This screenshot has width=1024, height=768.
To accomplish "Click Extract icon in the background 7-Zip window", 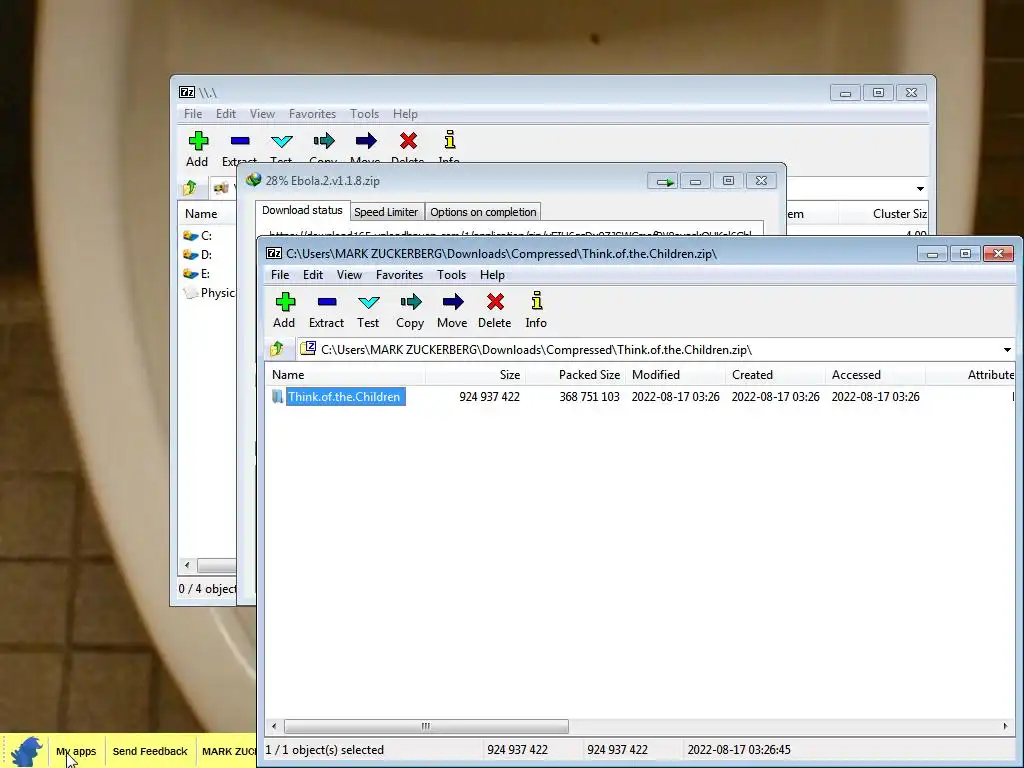I will click(240, 141).
